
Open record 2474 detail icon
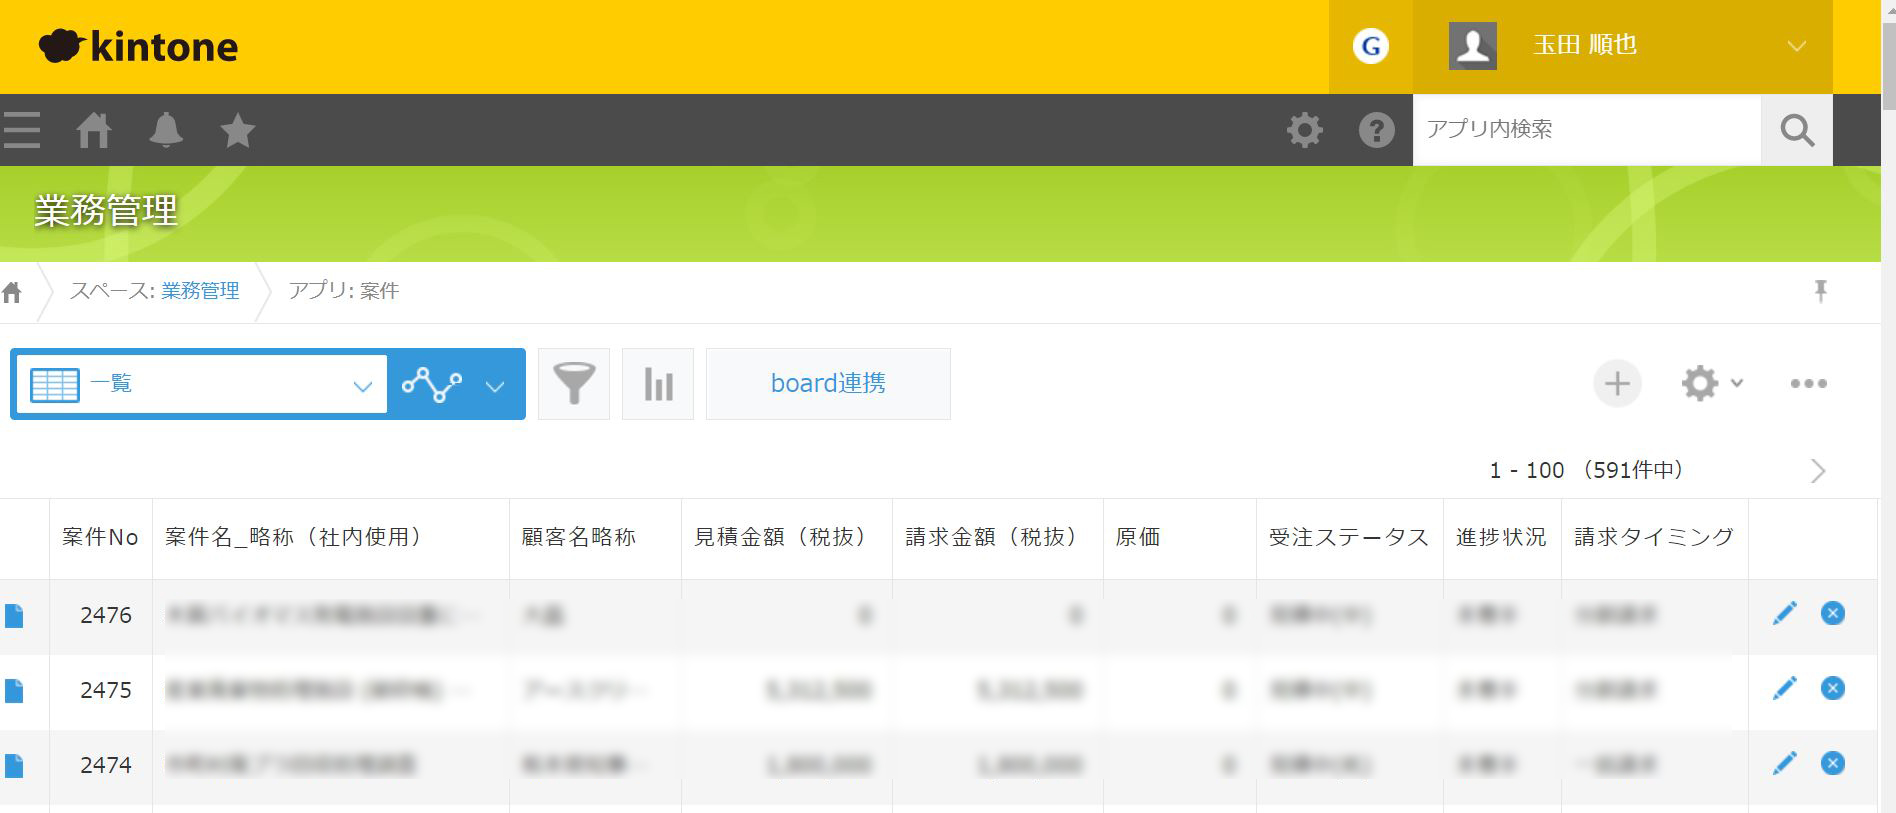[14, 766]
